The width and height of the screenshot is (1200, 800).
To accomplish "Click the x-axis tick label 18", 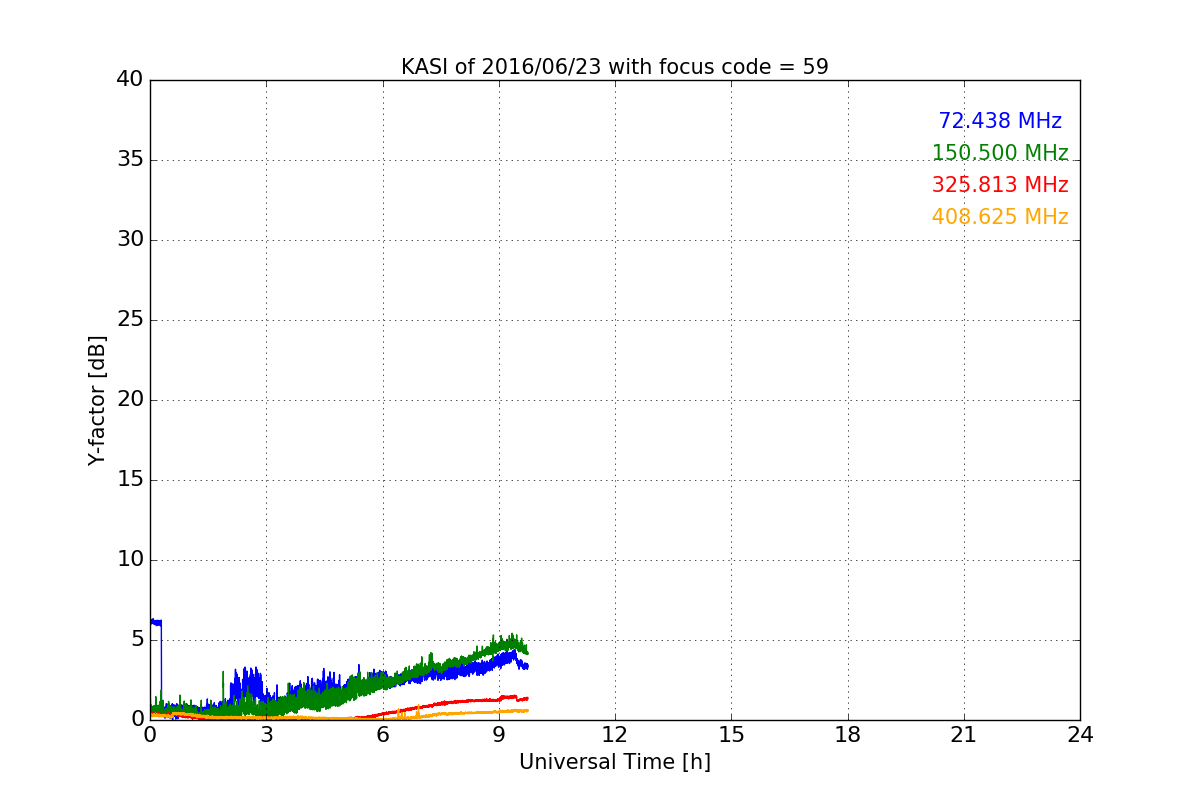I will coord(848,735).
